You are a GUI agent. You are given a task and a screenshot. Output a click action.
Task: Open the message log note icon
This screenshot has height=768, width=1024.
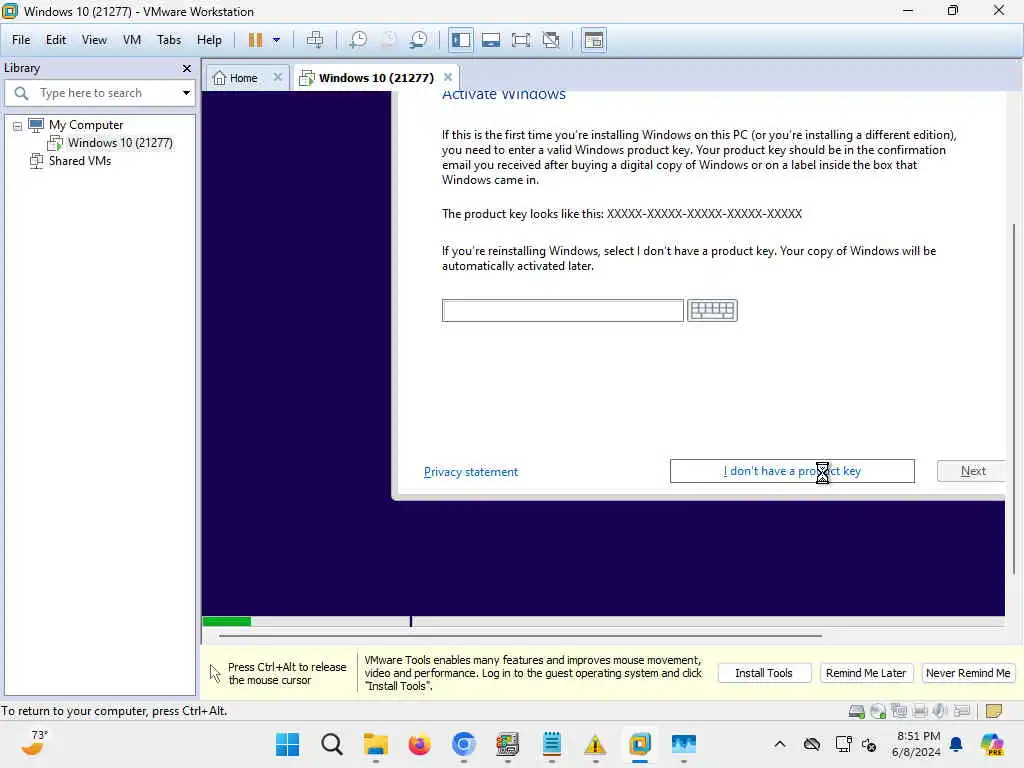[x=994, y=711]
